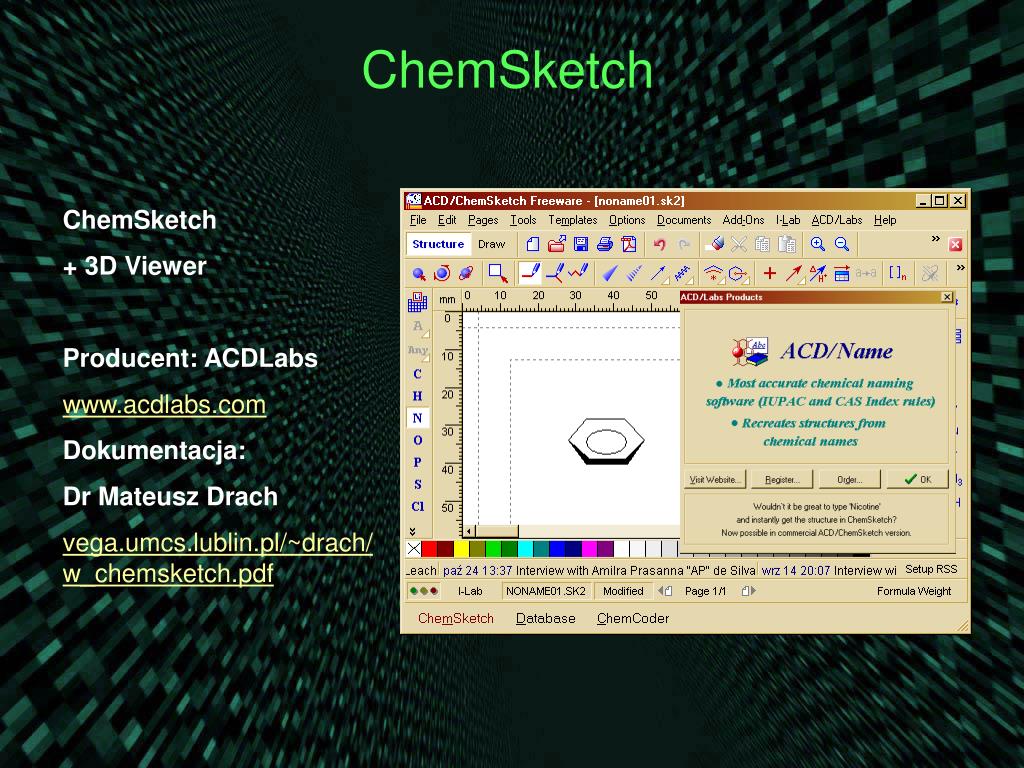Image resolution: width=1024 pixels, height=768 pixels.
Task: Click the red Undo arrow
Action: pos(660,244)
